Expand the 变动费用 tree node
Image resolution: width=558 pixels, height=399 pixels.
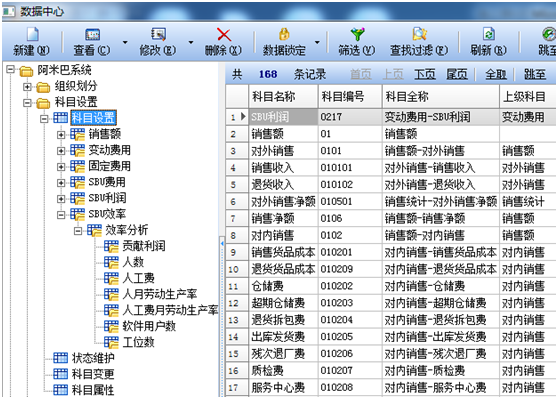(61, 151)
